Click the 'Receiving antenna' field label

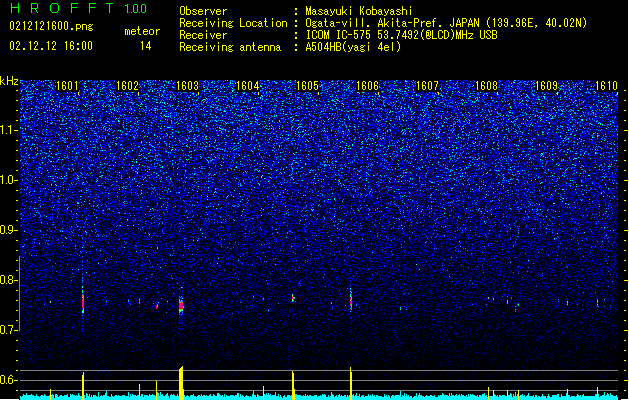(x=230, y=47)
